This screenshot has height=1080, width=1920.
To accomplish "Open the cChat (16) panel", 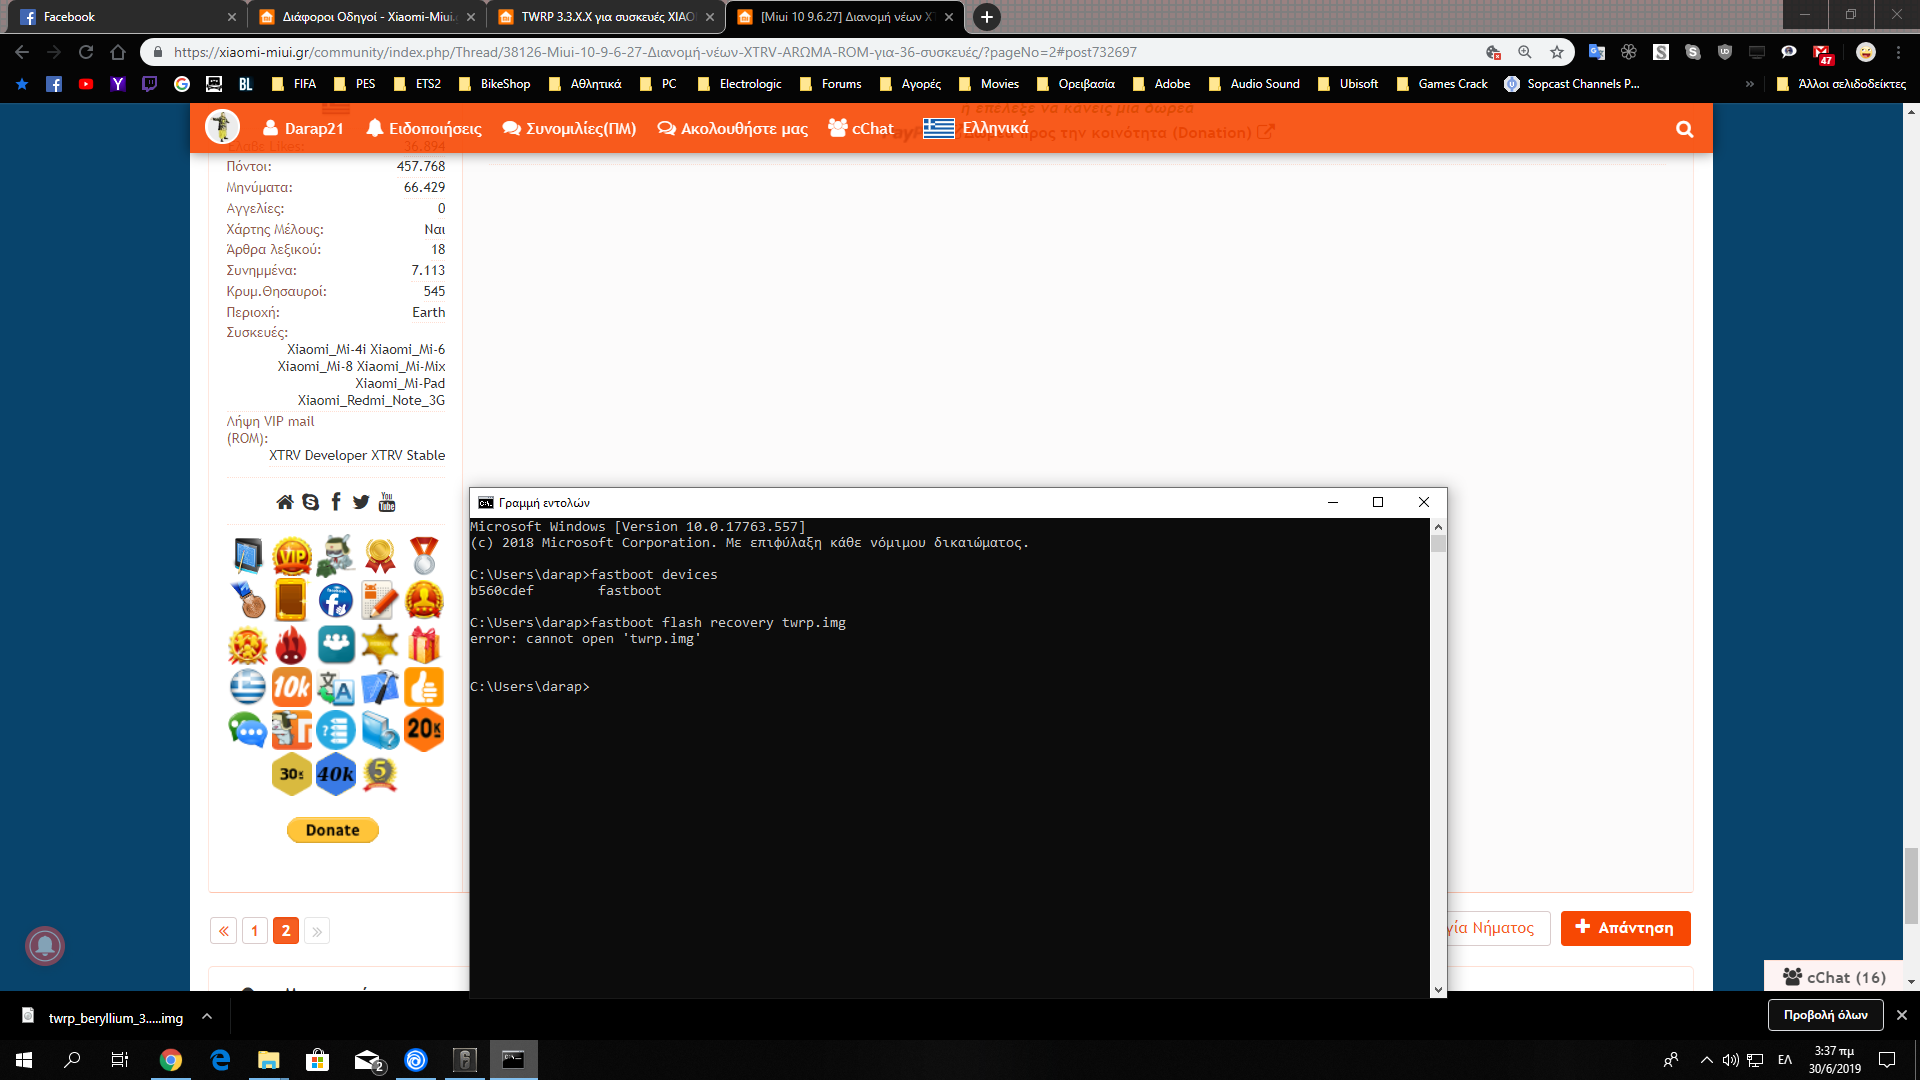I will [1834, 977].
